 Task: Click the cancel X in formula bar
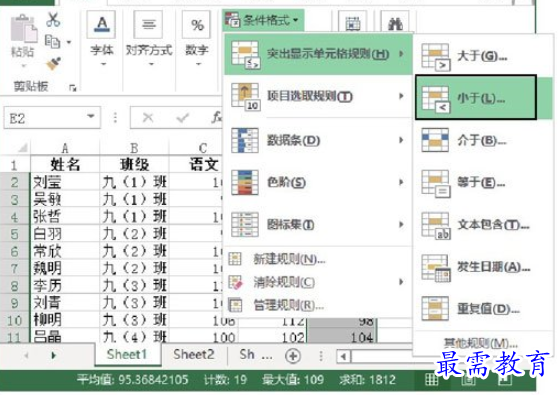point(148,117)
